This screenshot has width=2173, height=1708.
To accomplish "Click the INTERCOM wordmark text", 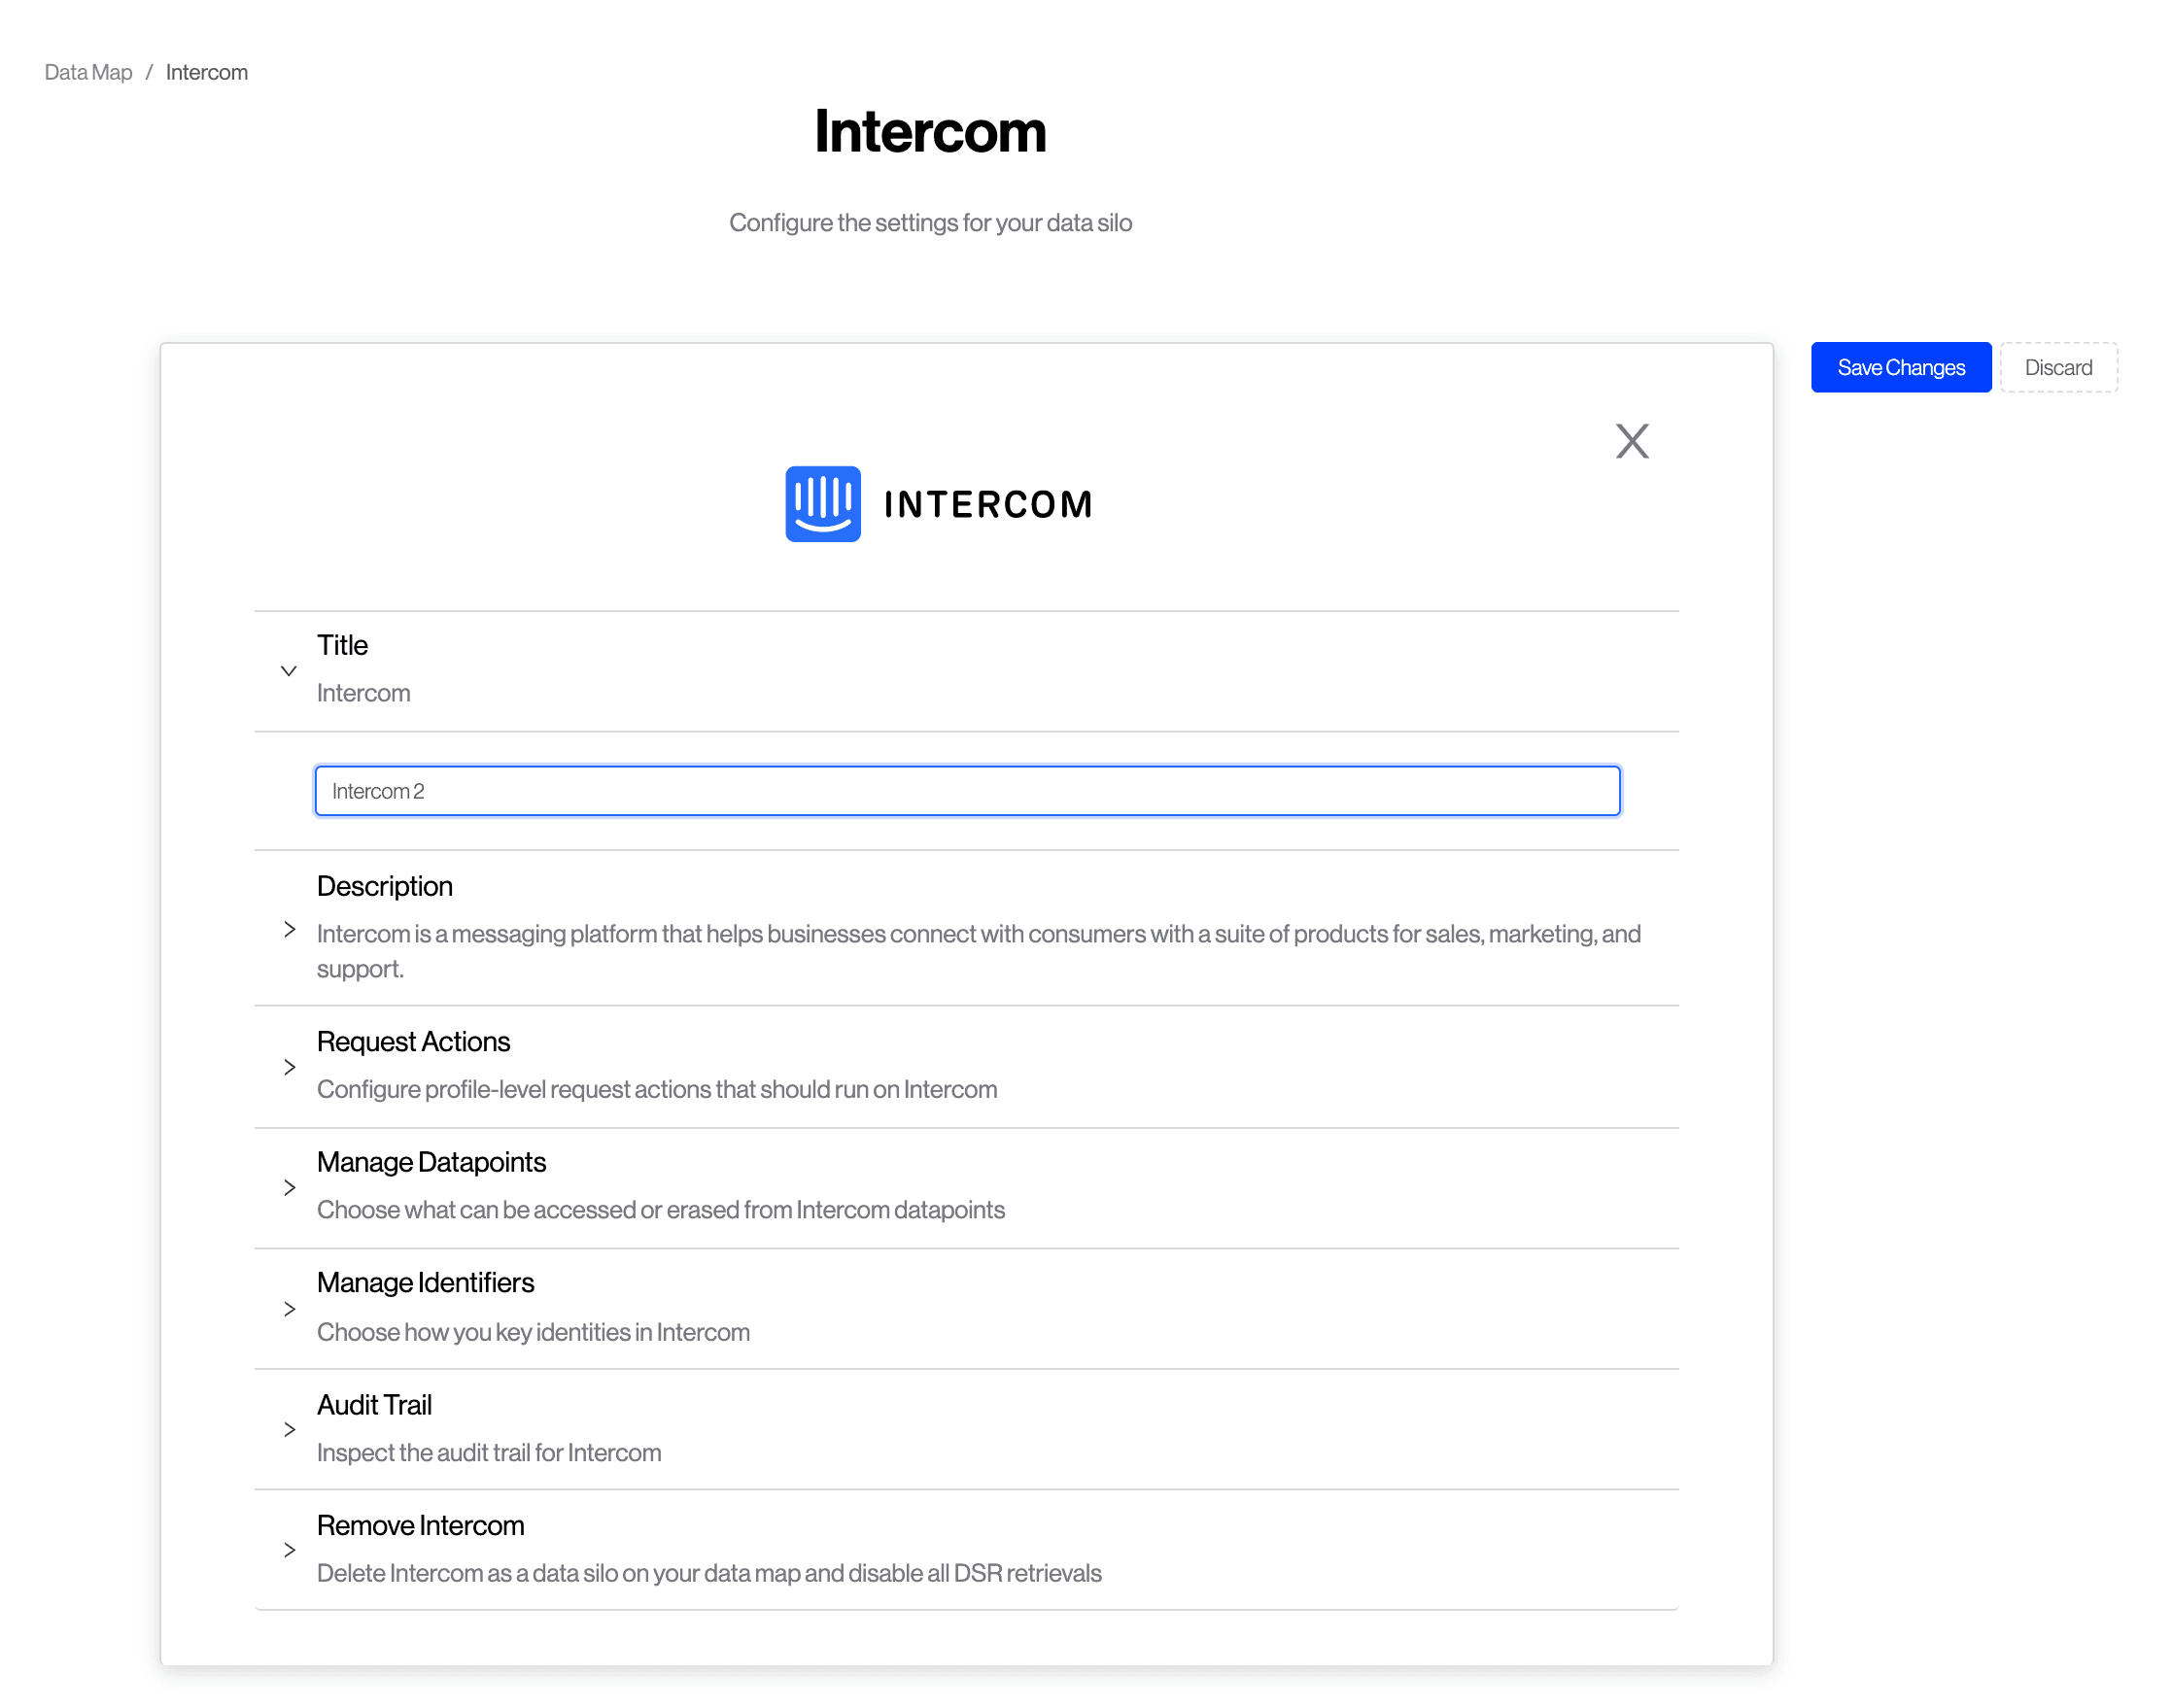I will point(987,505).
